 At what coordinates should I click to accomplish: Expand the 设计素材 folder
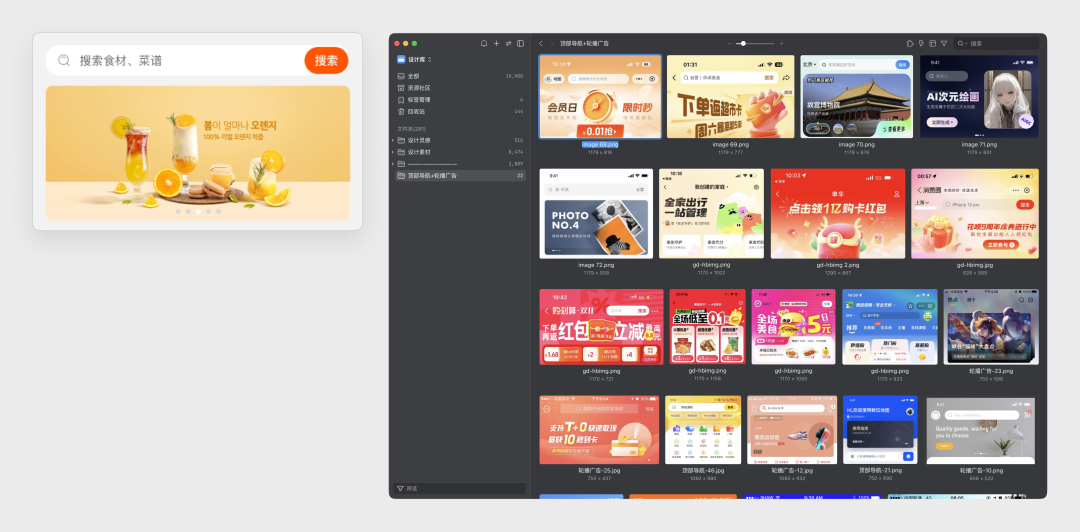(393, 152)
